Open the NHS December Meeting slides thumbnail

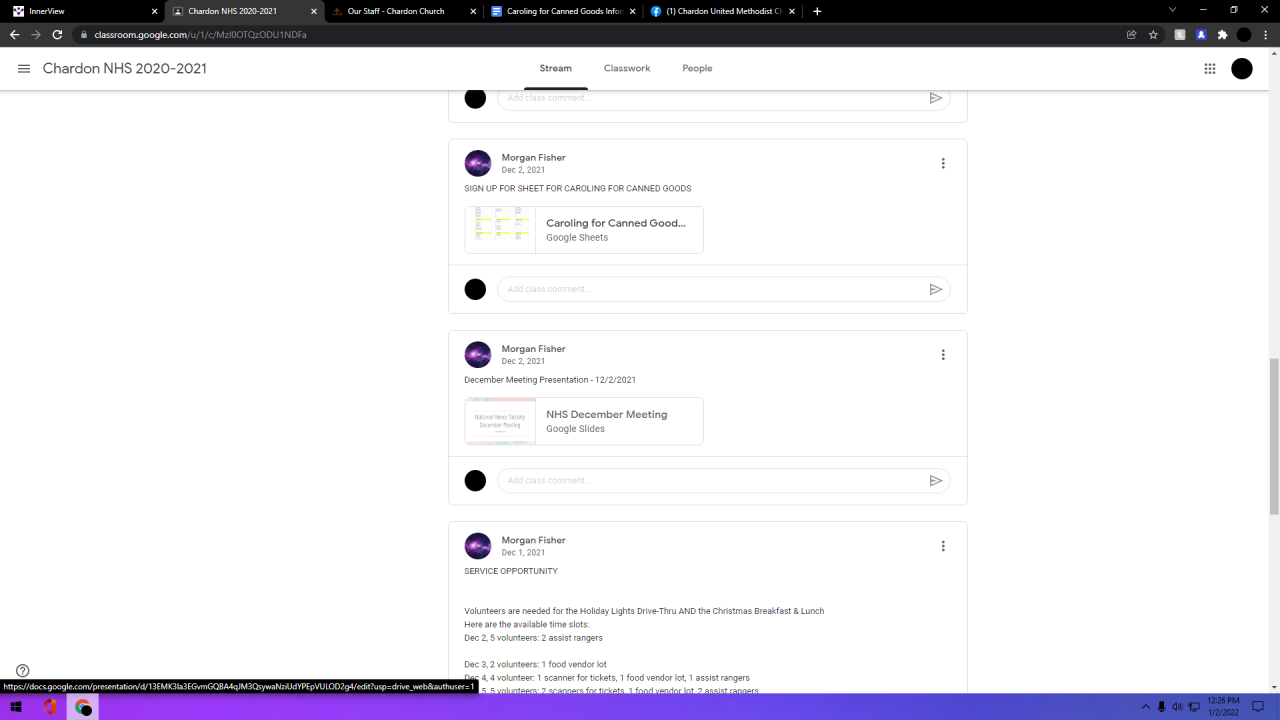coord(500,421)
